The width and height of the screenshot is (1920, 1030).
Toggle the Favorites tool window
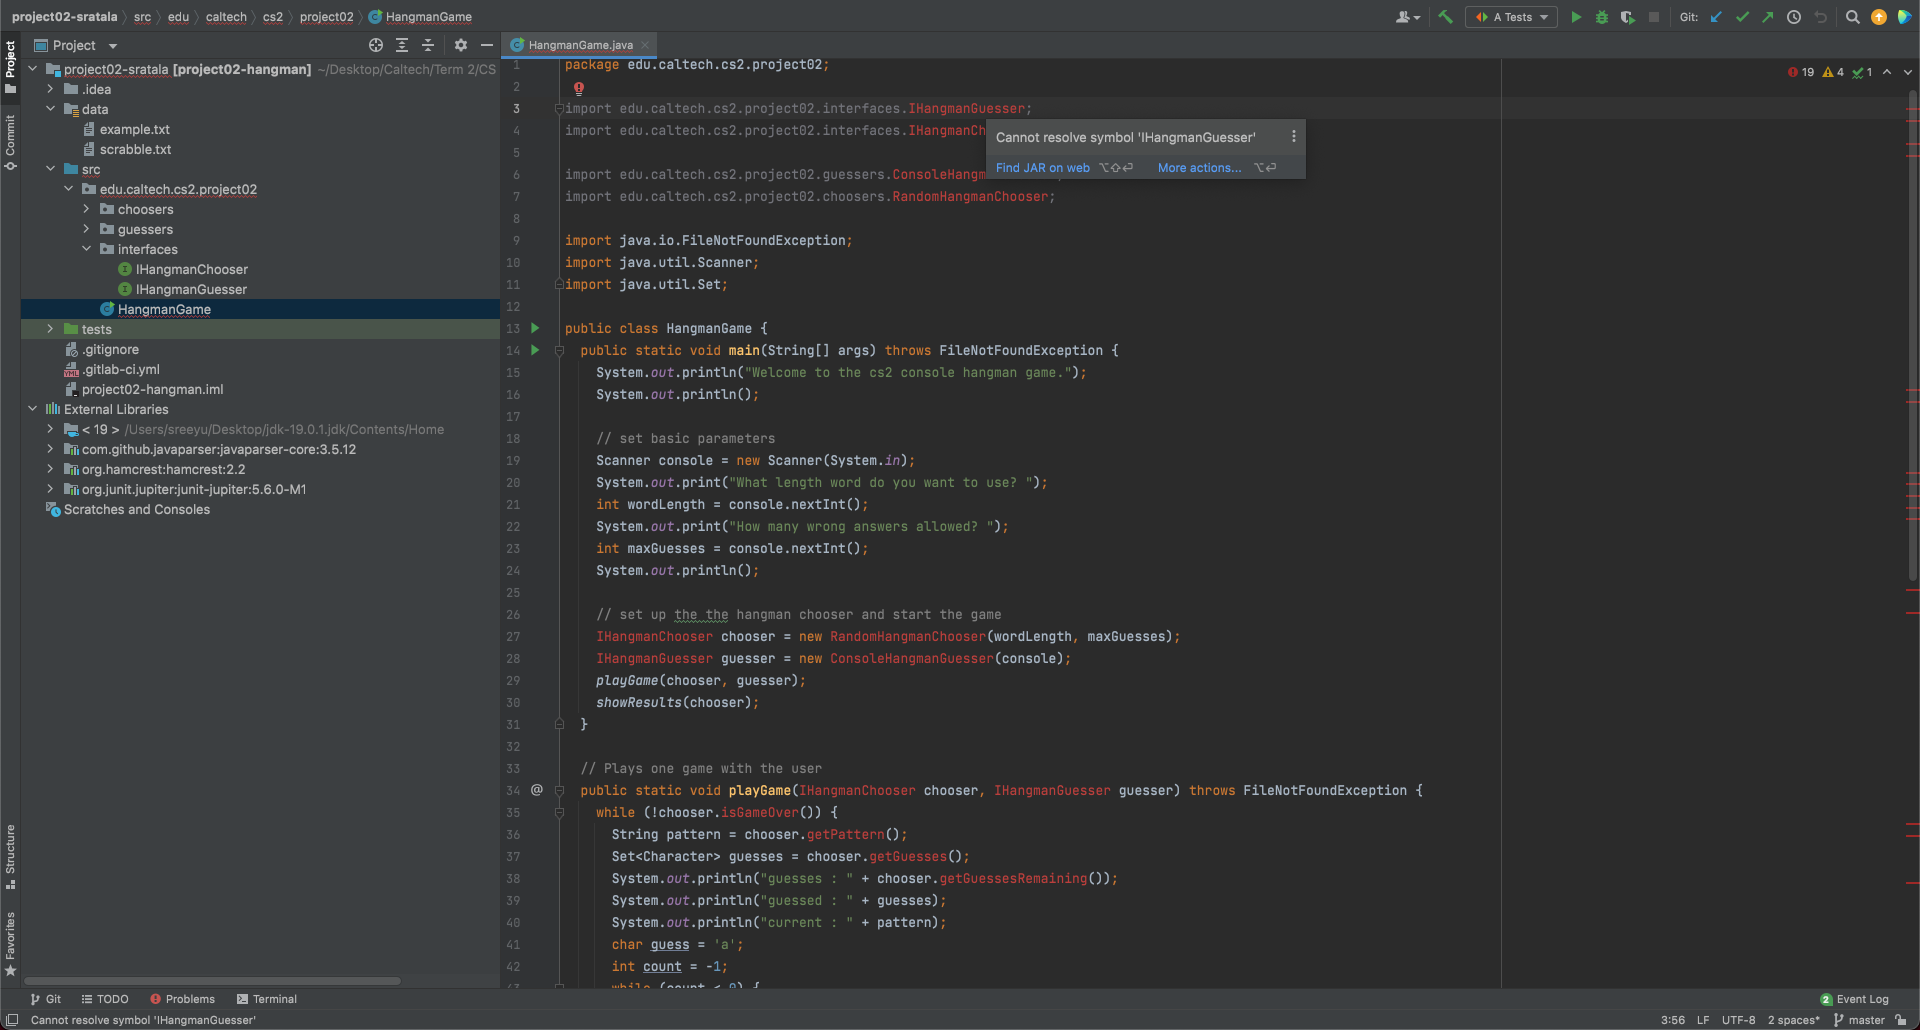[x=10, y=942]
